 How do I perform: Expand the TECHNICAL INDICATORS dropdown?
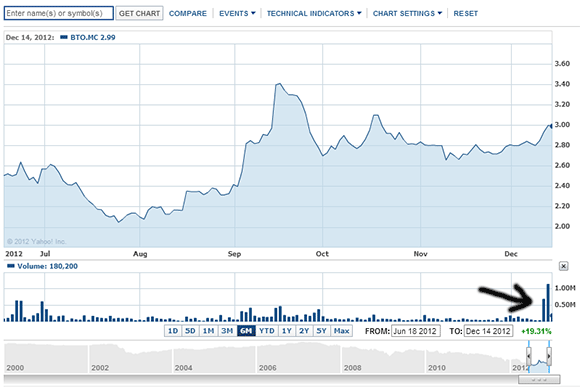pyautogui.click(x=314, y=13)
